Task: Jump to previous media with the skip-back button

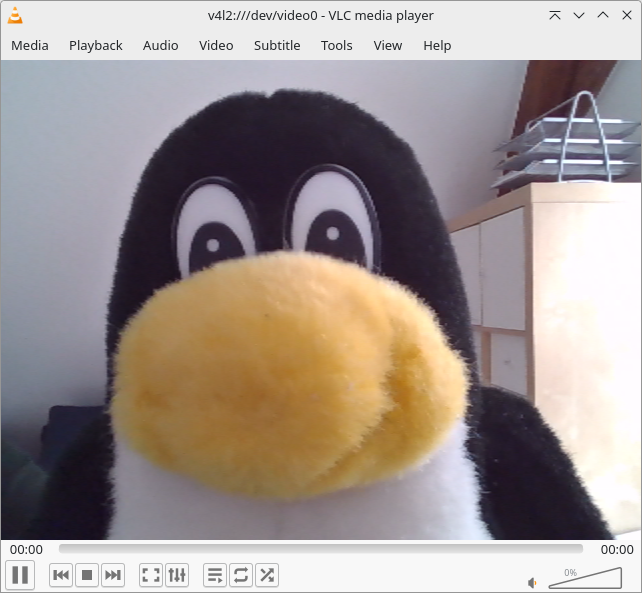Action: (61, 575)
